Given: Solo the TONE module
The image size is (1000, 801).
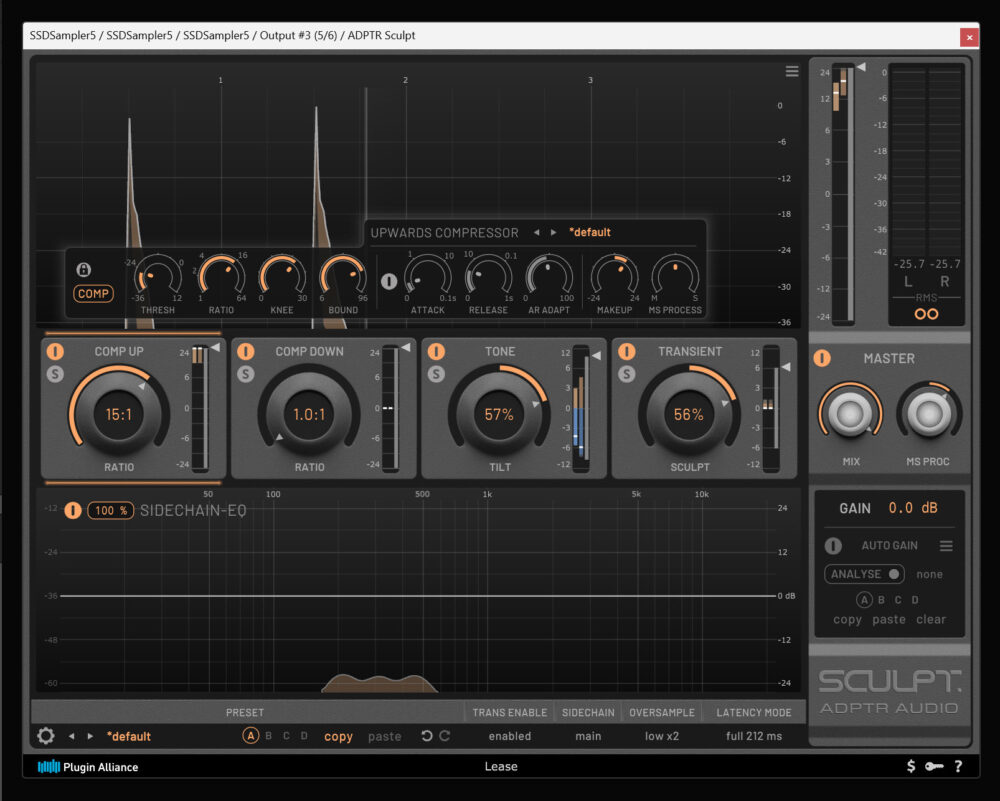Looking at the screenshot, I should pyautogui.click(x=436, y=374).
